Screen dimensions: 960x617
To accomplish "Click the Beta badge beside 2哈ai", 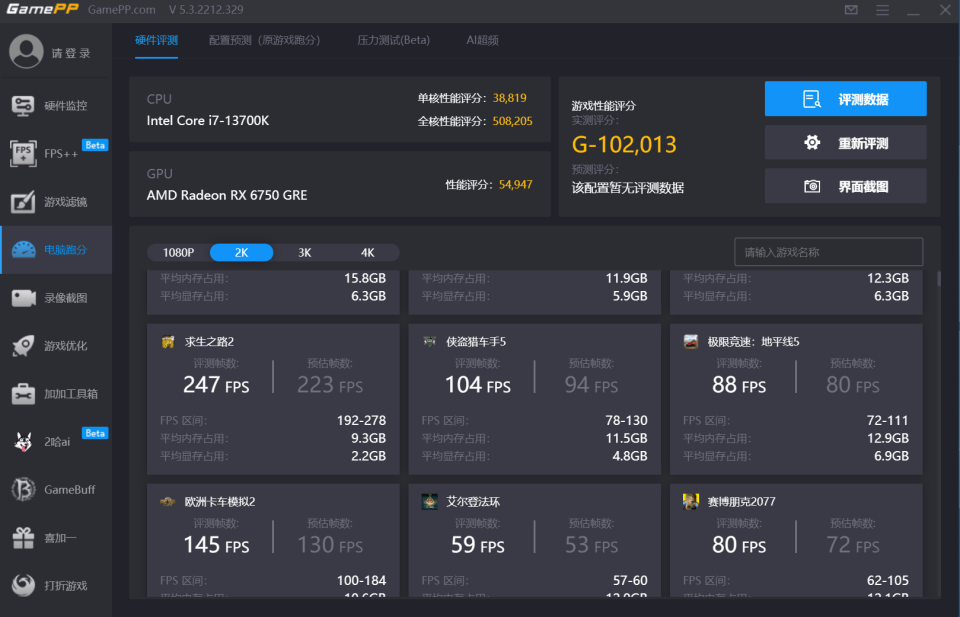I will (95, 433).
